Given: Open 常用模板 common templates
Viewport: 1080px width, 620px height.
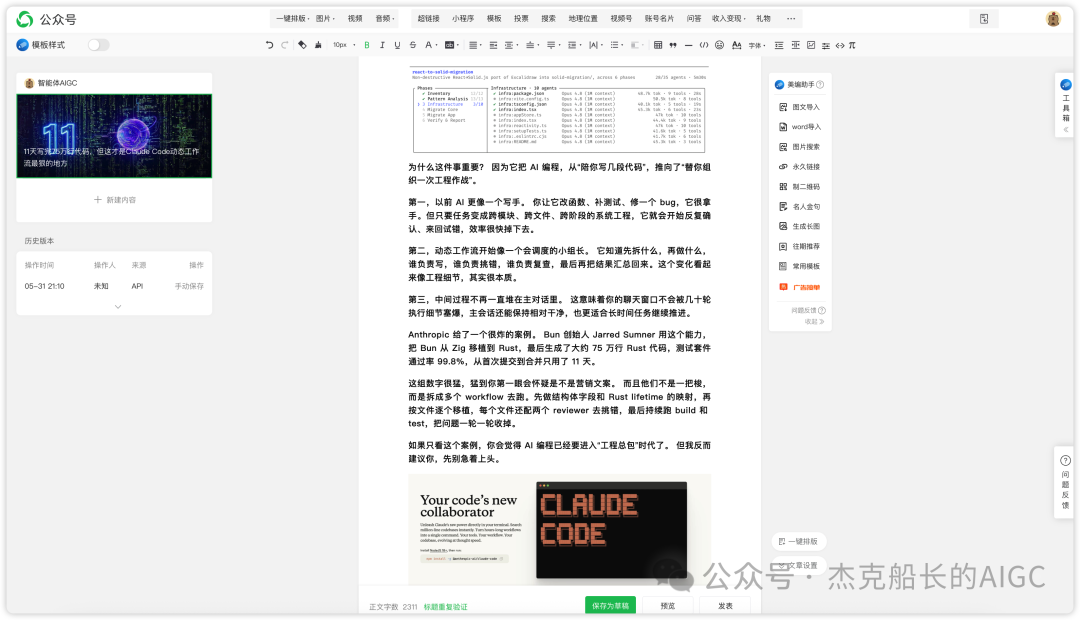Looking at the screenshot, I should [x=800, y=266].
